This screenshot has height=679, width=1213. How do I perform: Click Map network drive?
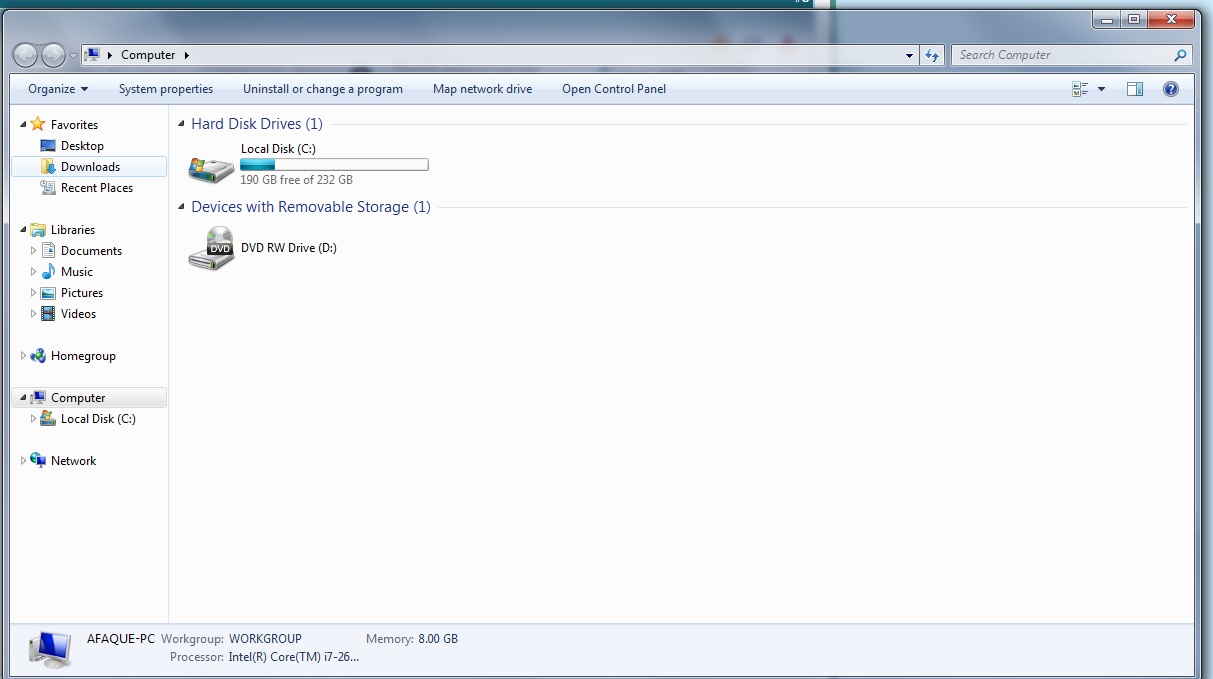(482, 89)
